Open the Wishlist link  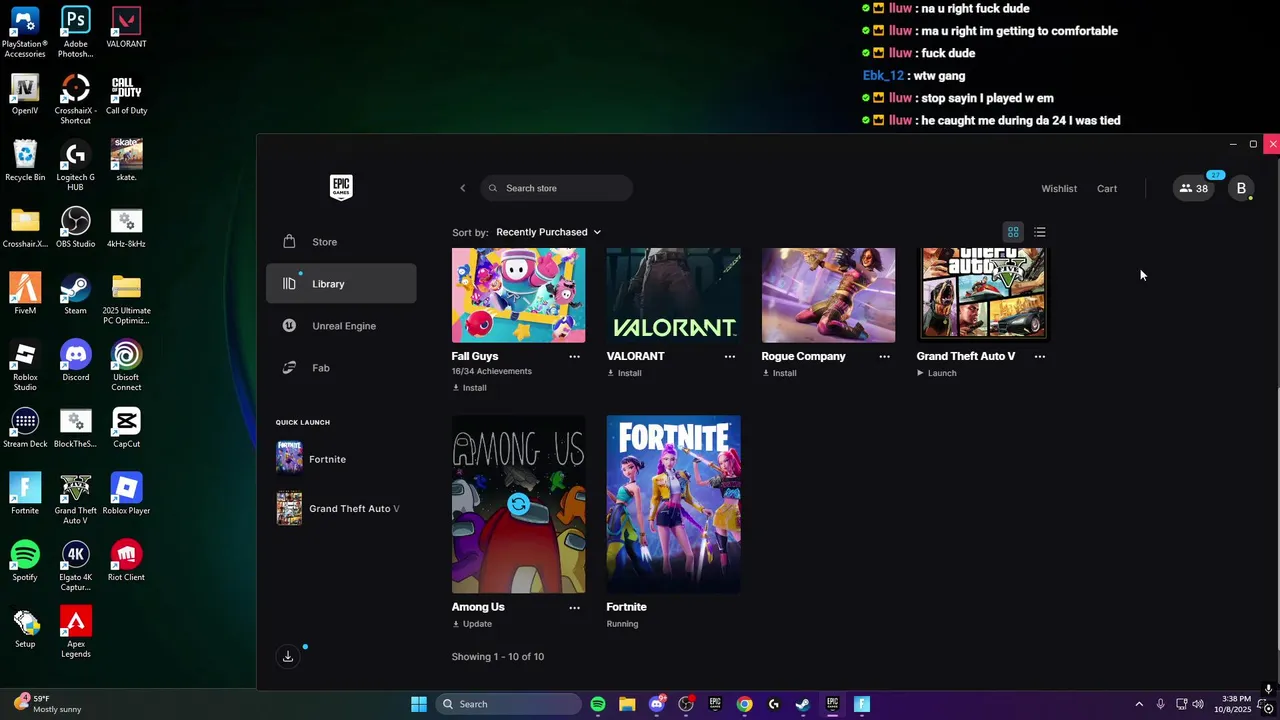1059,188
